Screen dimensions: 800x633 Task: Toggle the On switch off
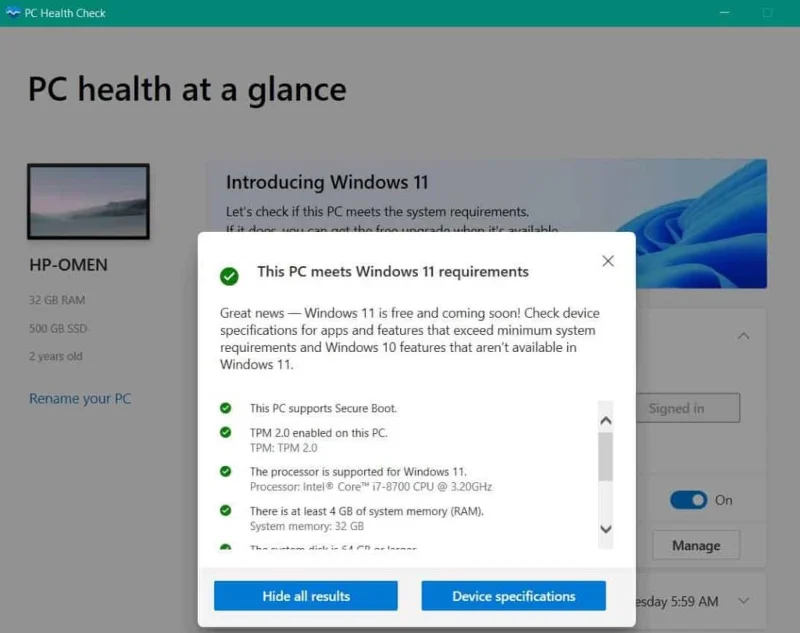pyautogui.click(x=689, y=500)
